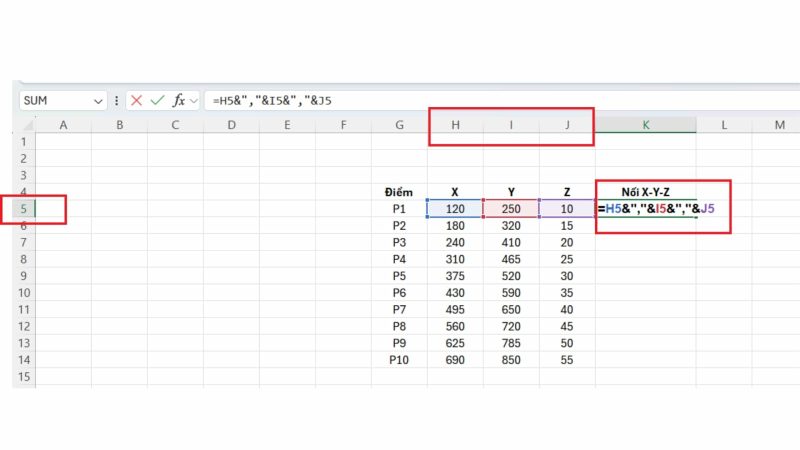
Task: Cancel the formula with the X icon
Action: pos(136,101)
